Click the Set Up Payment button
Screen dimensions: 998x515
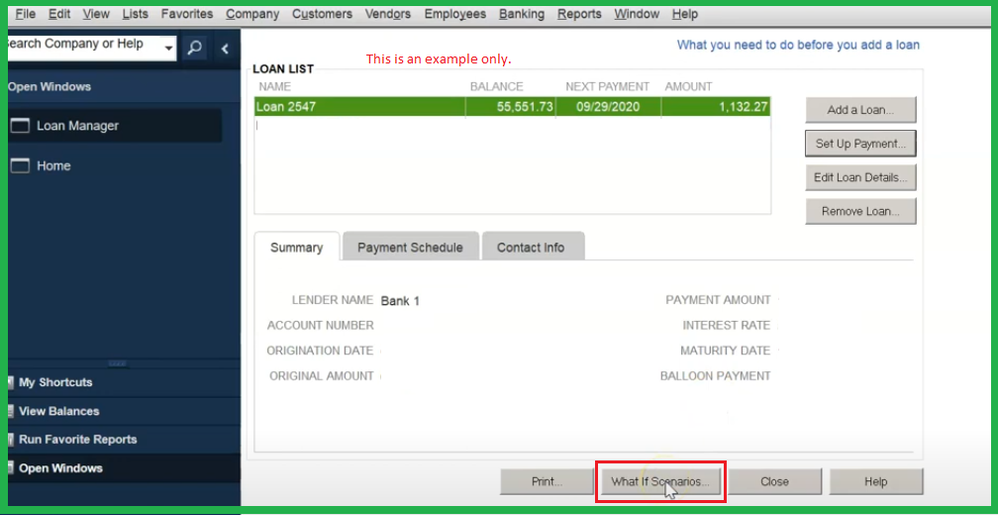click(861, 144)
